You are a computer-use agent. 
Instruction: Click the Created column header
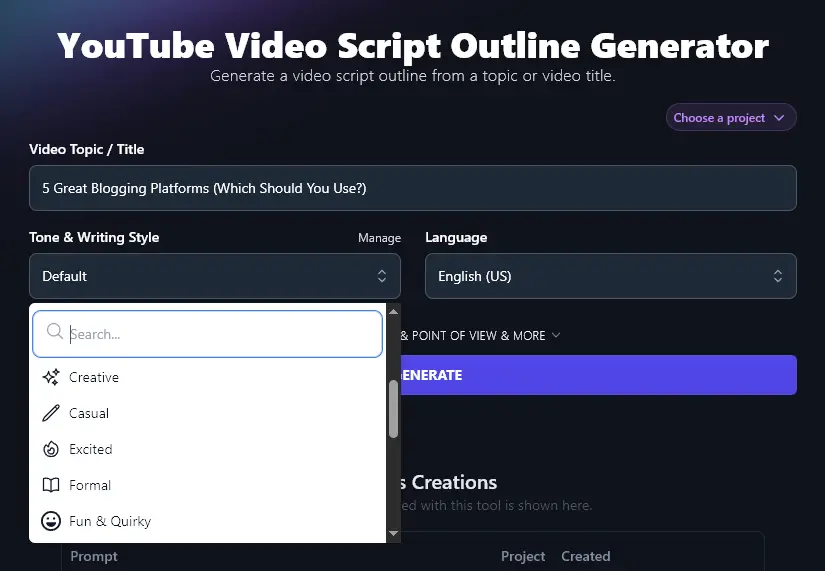pyautogui.click(x=586, y=556)
